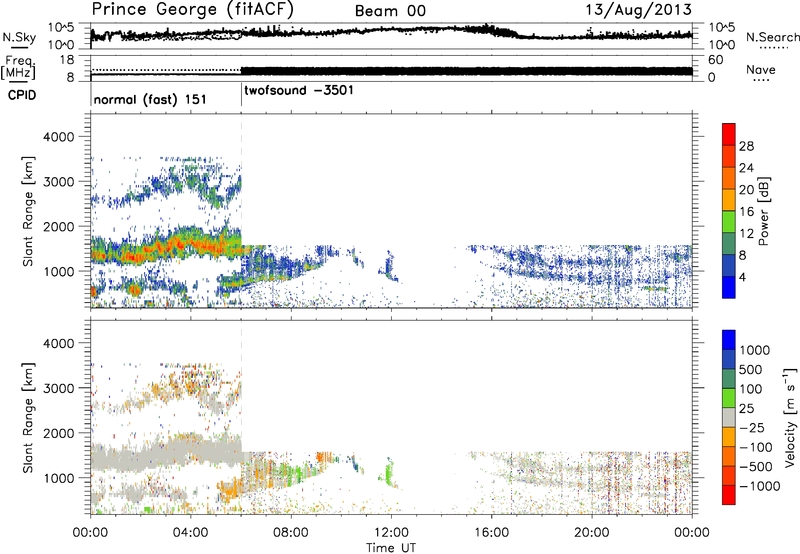This screenshot has width=800, height=554.
Task: Click the "Beam 00" label
Action: tap(390, 11)
